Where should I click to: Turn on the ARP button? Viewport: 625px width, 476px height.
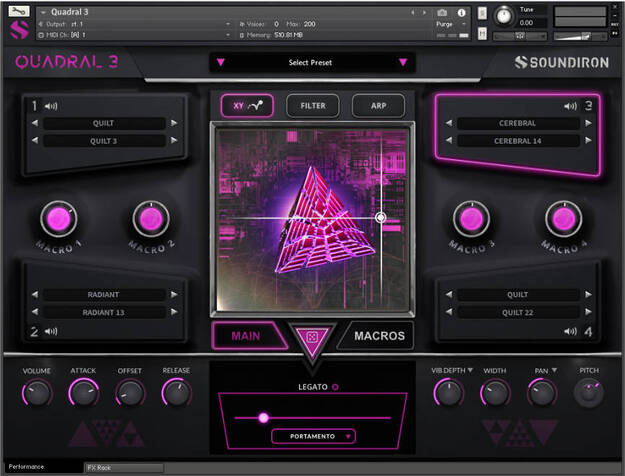click(x=378, y=105)
